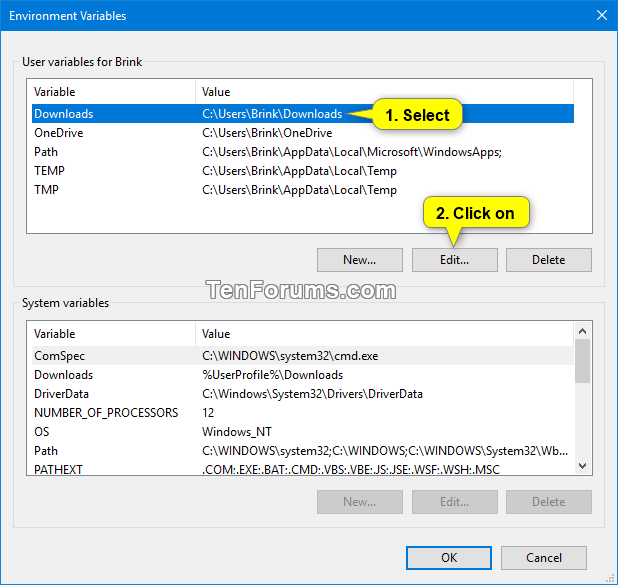618x585 pixels.
Task: Select the system Path variable with the system32 value
Action: click(x=303, y=450)
